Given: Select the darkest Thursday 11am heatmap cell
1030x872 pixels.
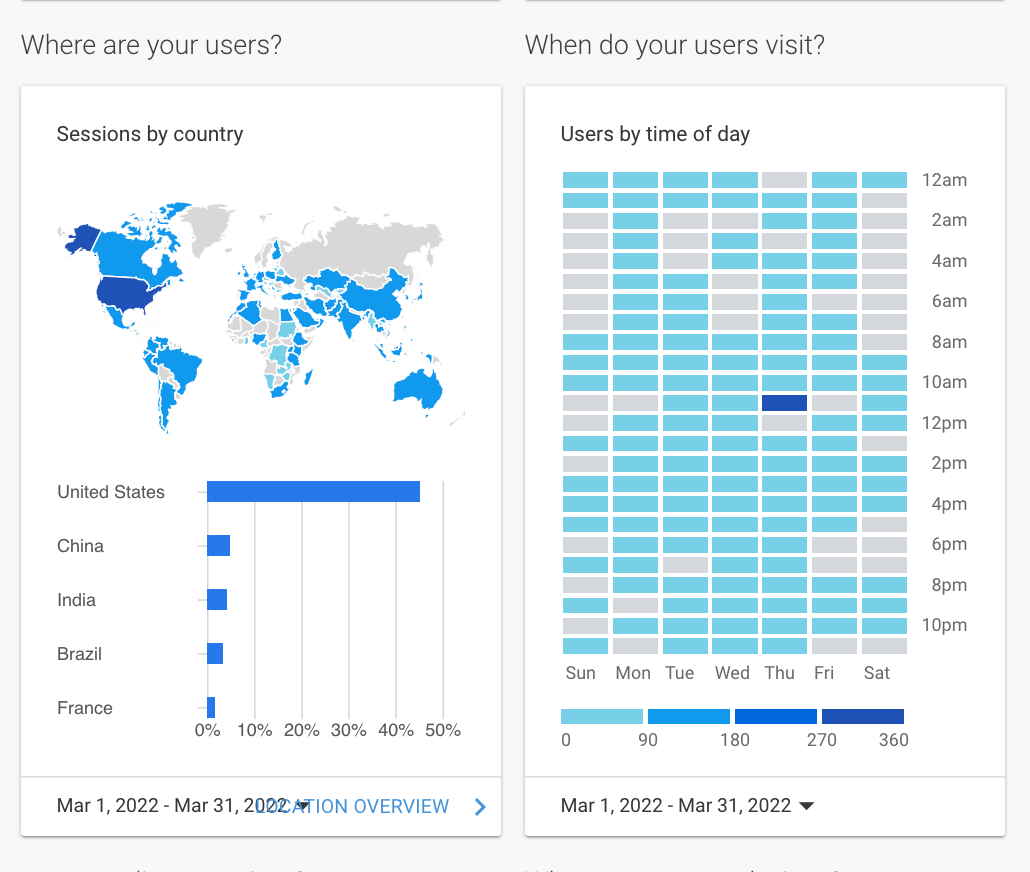Looking at the screenshot, I should tap(784, 403).
